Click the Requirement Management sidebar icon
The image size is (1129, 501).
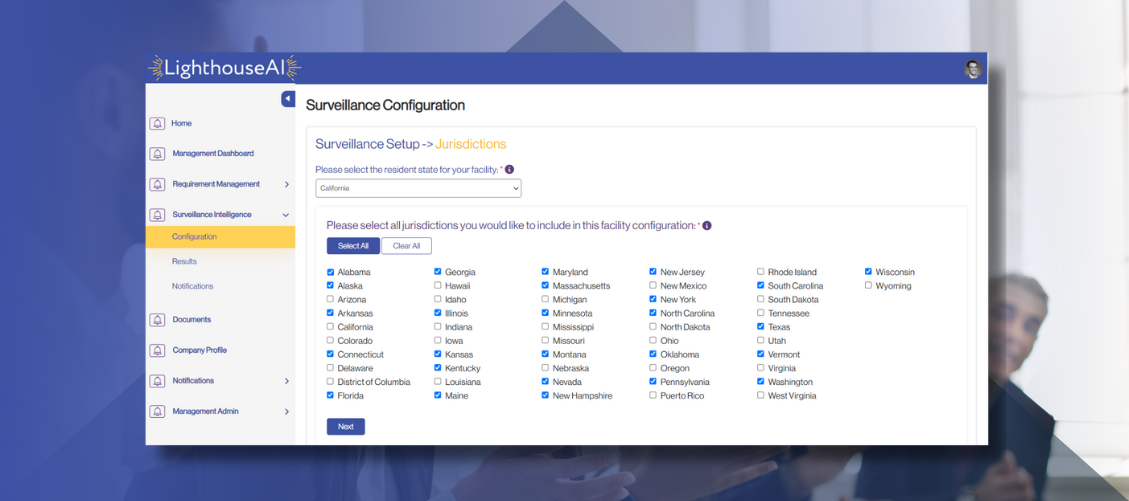point(157,184)
